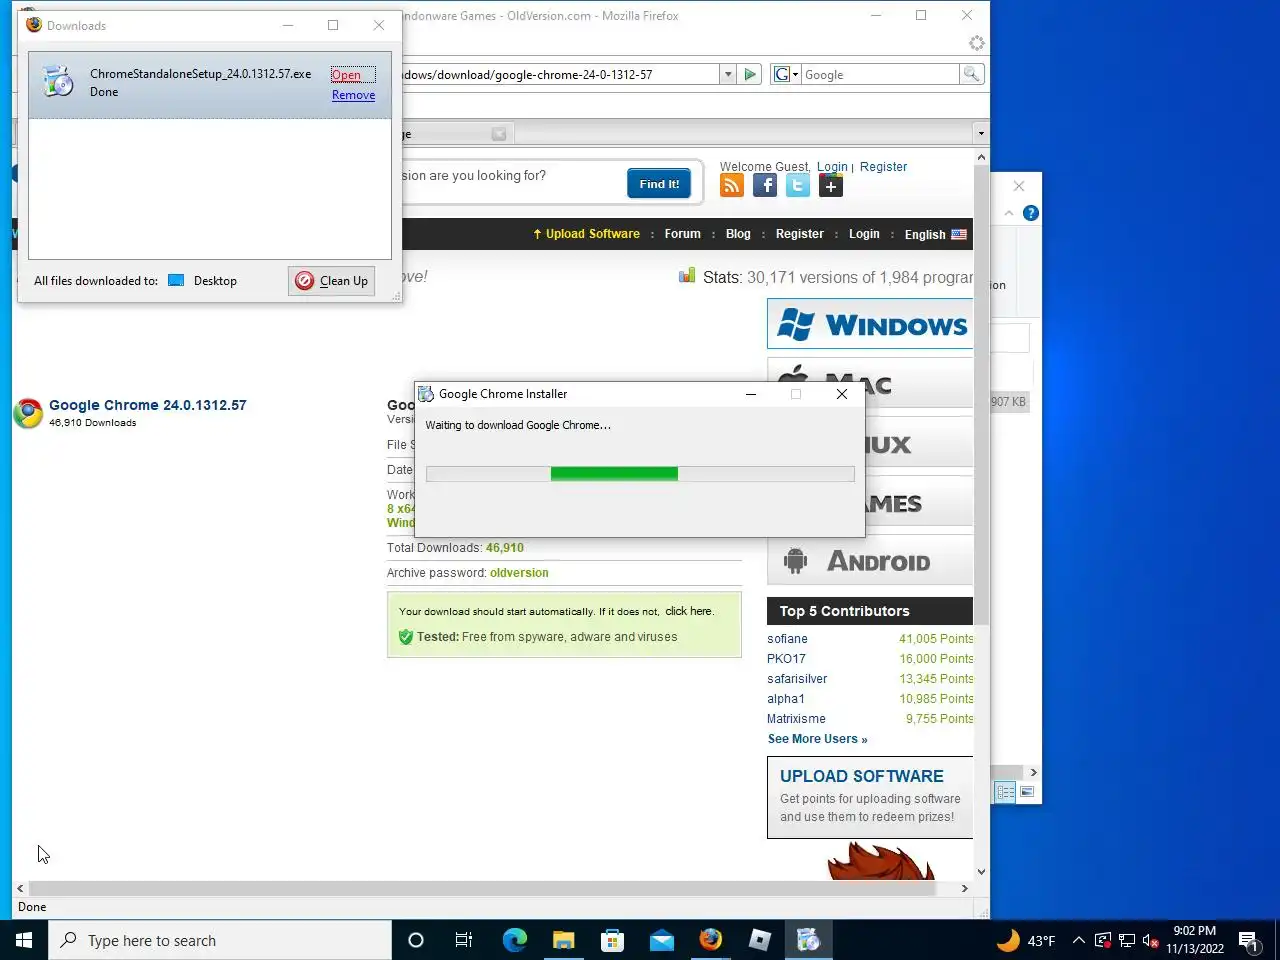
Task: Switch to Firefox from the taskbar
Action: point(710,940)
